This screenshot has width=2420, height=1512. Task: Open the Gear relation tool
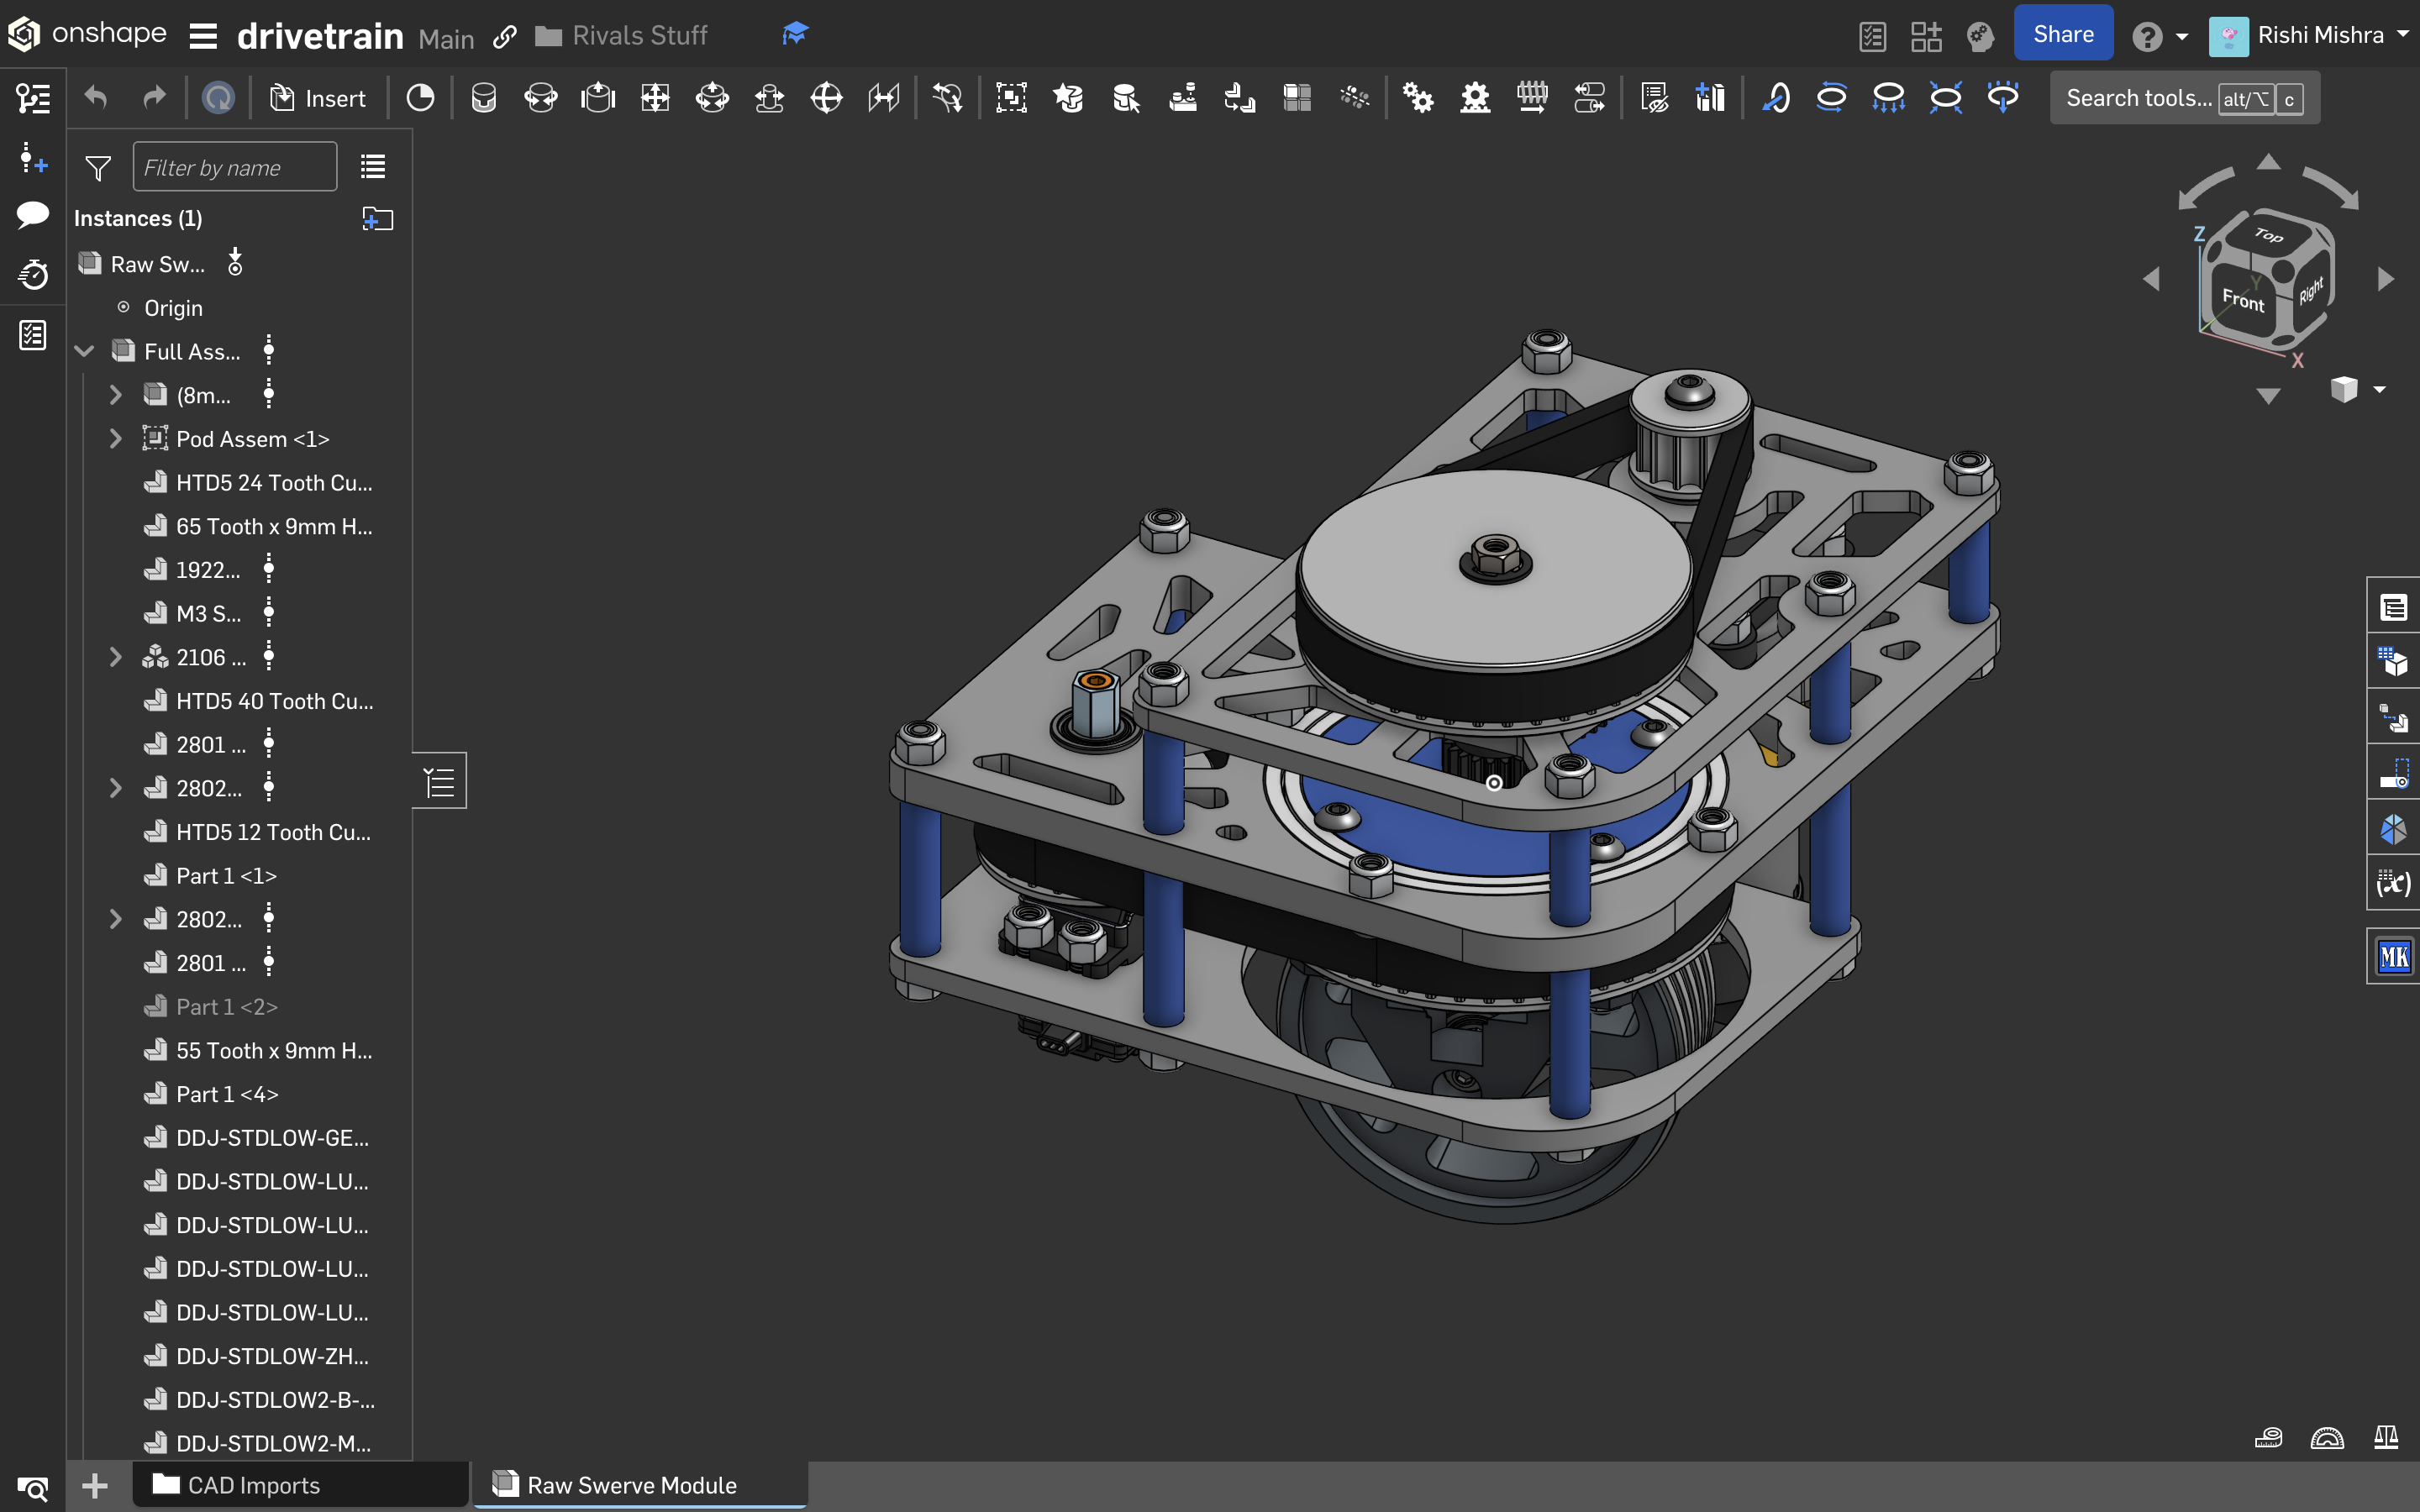pos(1418,98)
